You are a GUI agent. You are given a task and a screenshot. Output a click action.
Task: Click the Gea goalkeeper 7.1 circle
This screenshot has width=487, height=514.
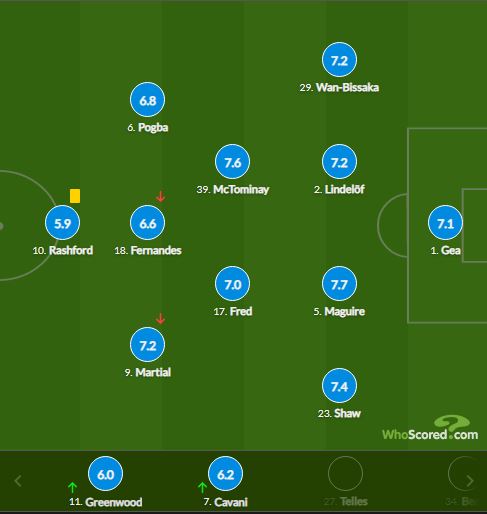coord(445,223)
